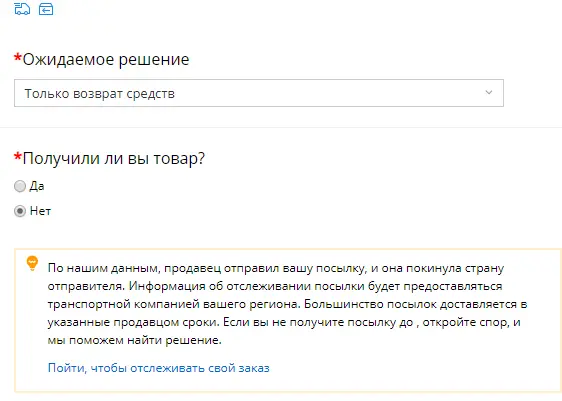Image resolution: width=562 pixels, height=401 pixels.
Task: Click the Получили ли вы товар? heading
Action: click(114, 158)
